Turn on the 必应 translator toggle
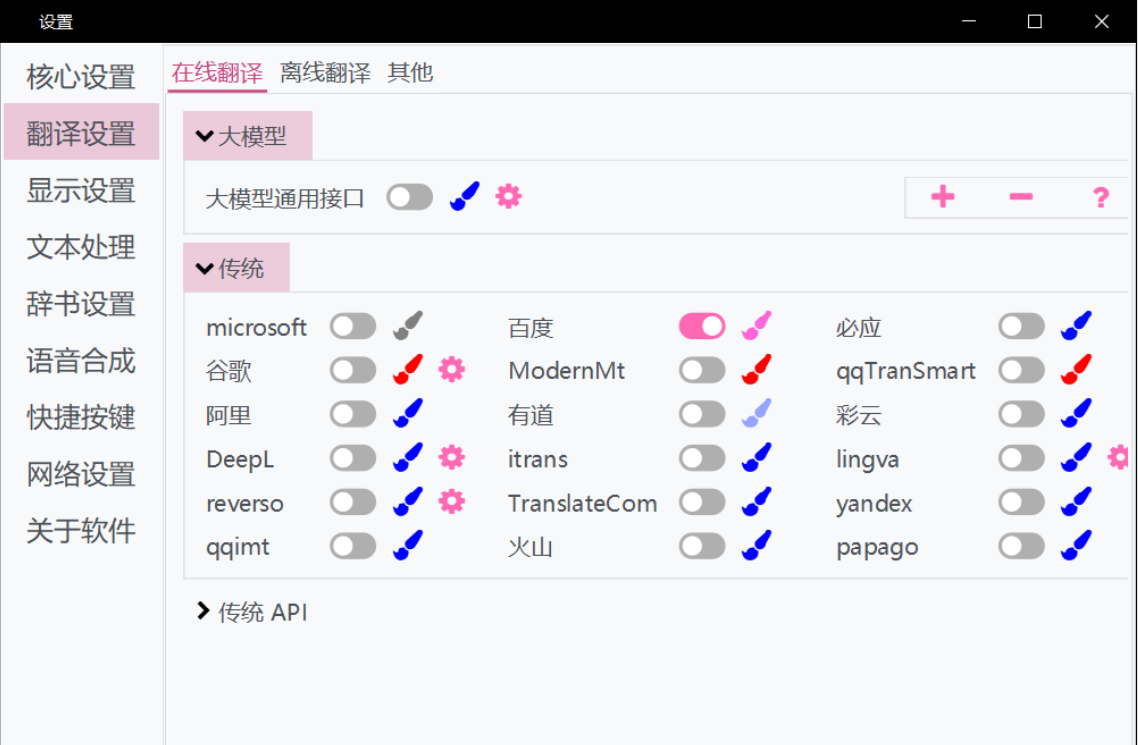Image resolution: width=1138 pixels, height=745 pixels. click(x=1021, y=326)
